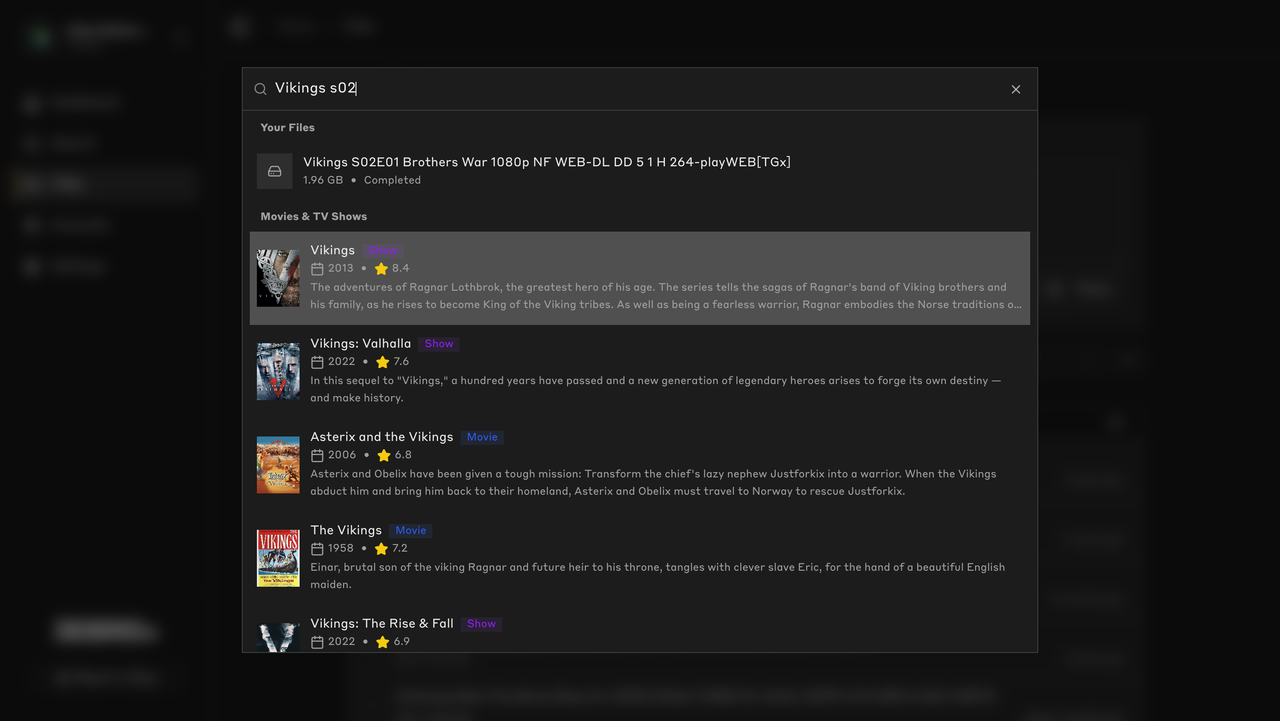The height and width of the screenshot is (721, 1280).
Task: Select the 'Vikings' show title
Action: coord(333,250)
